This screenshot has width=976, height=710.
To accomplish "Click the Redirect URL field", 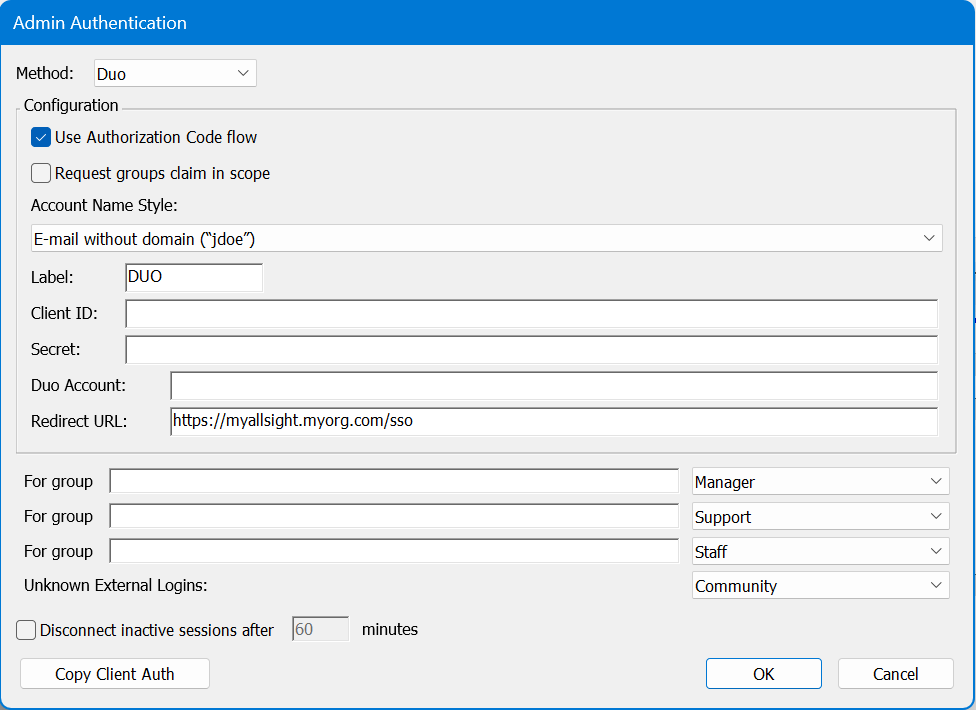I will point(553,422).
